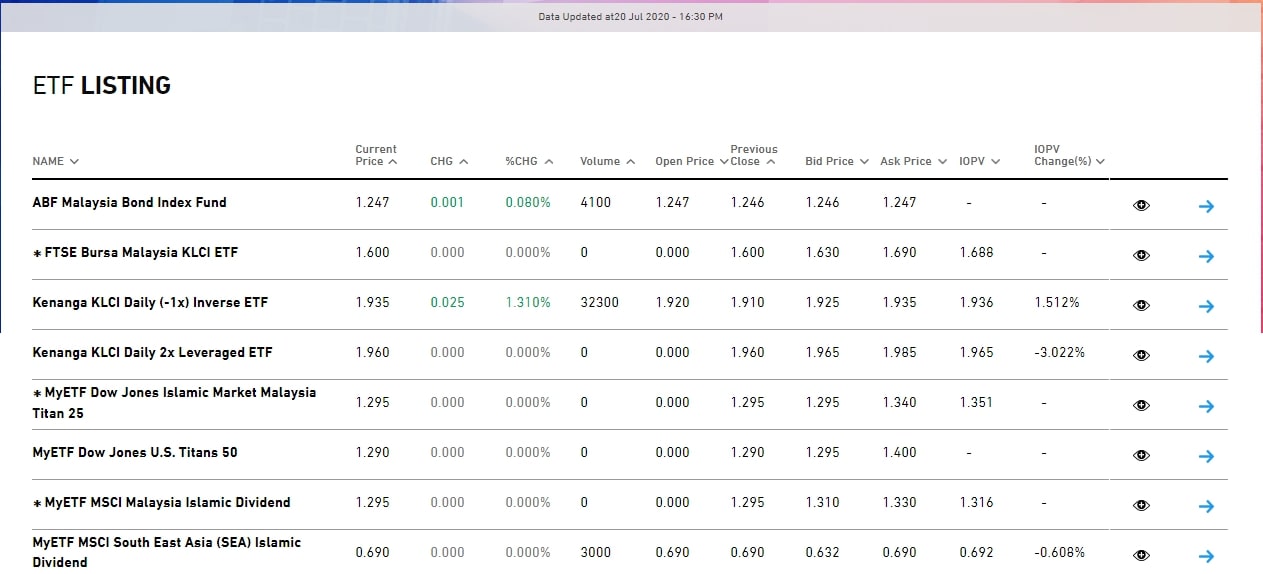Screen dimensions: 1263x574
Task: Sort by Previous Close column header
Action: click(x=754, y=155)
